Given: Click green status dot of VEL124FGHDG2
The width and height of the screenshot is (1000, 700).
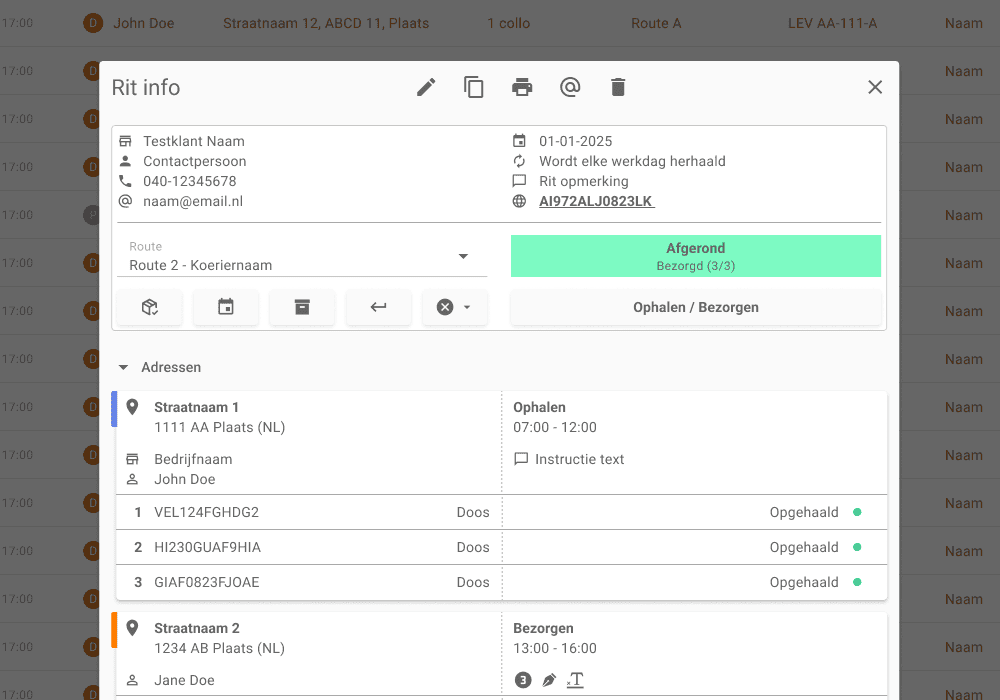Looking at the screenshot, I should click(x=857, y=512).
